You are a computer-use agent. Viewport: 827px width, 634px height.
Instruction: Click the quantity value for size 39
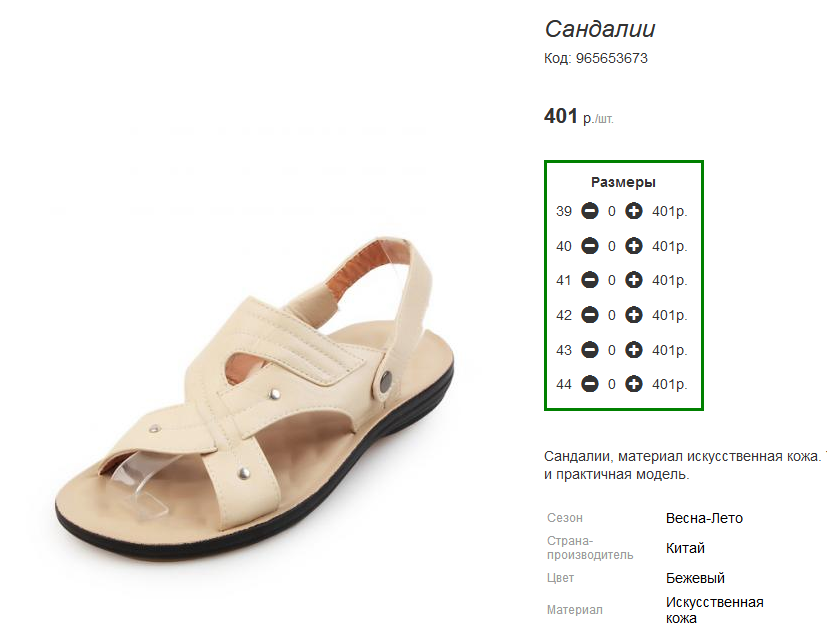tap(611, 212)
